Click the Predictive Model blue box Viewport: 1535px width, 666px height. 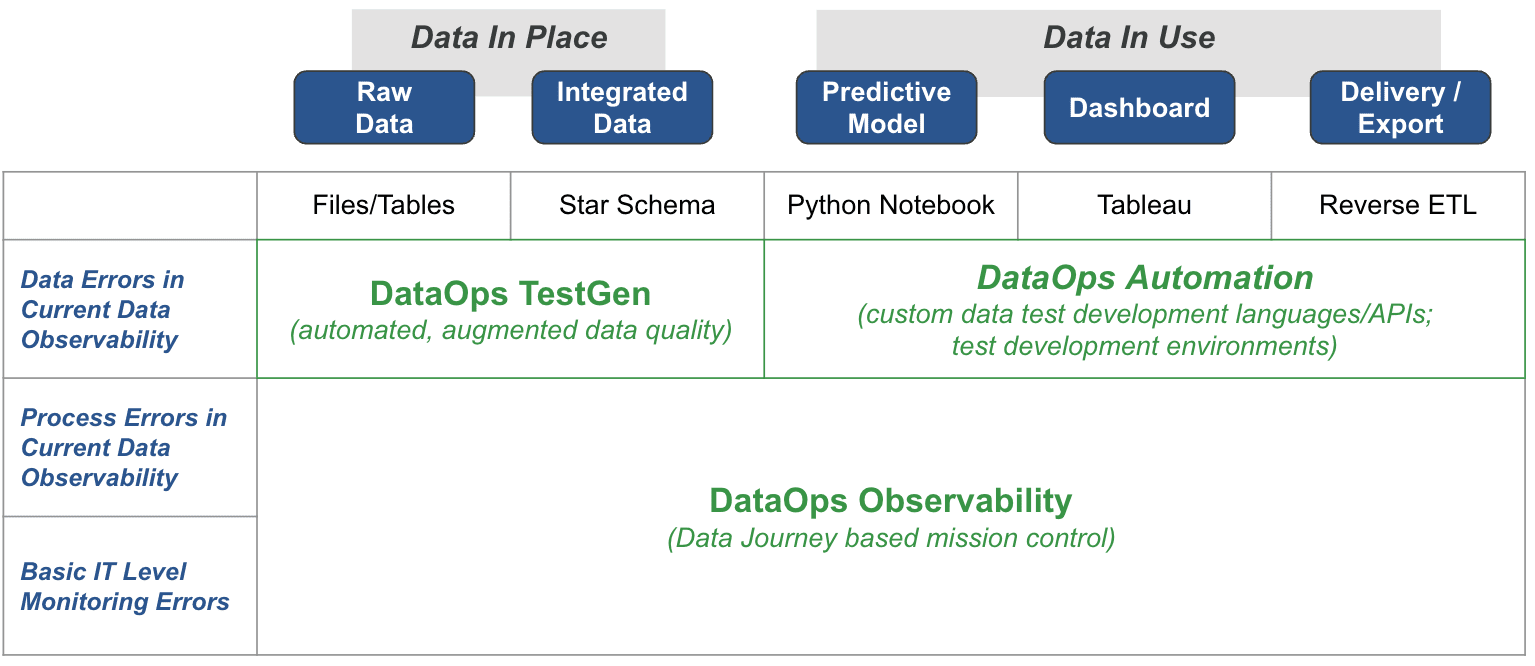[886, 108]
